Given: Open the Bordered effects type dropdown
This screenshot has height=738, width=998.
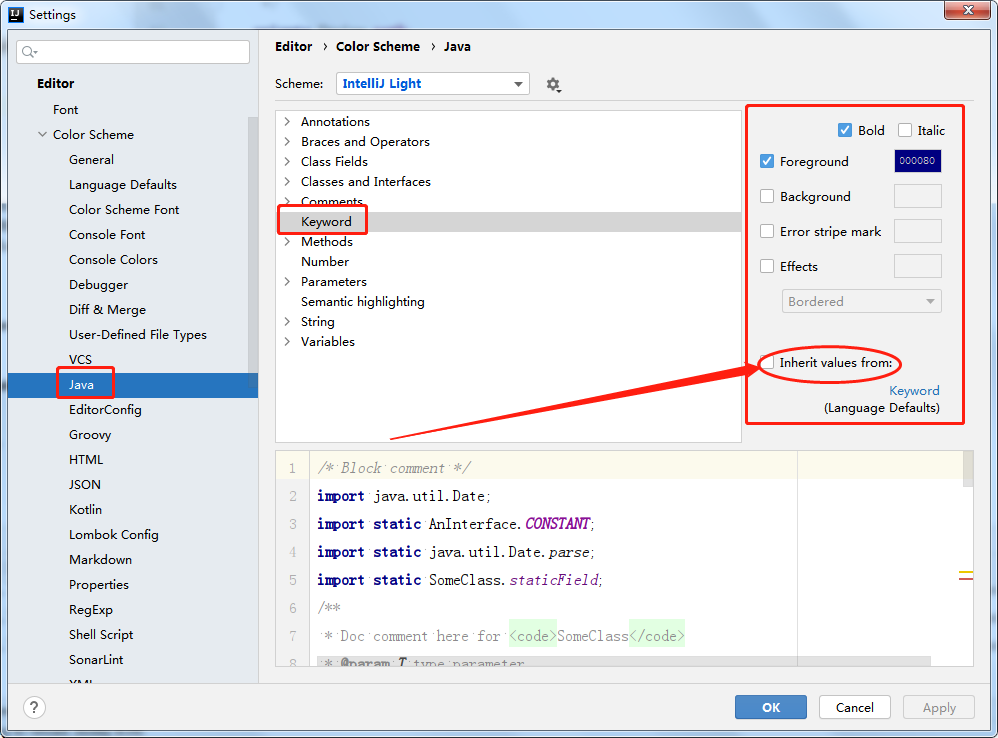Looking at the screenshot, I should pyautogui.click(x=862, y=302).
